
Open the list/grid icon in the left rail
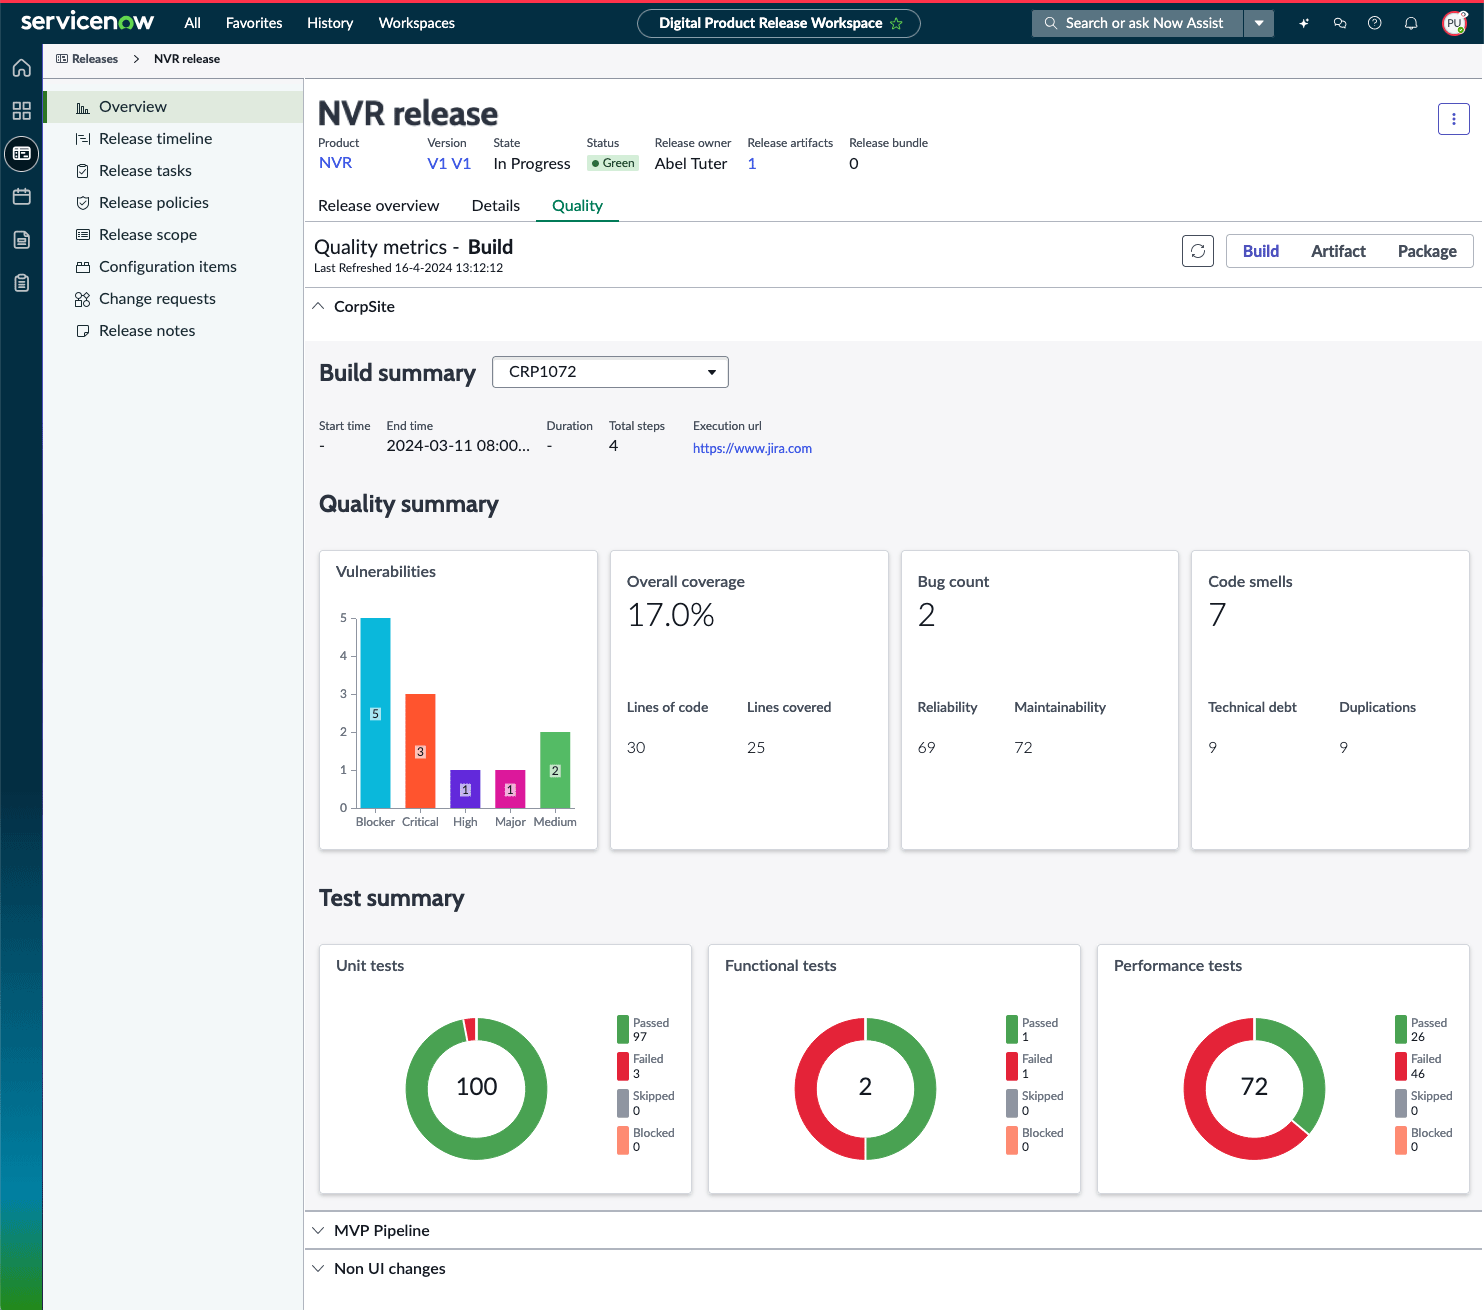[x=21, y=111]
